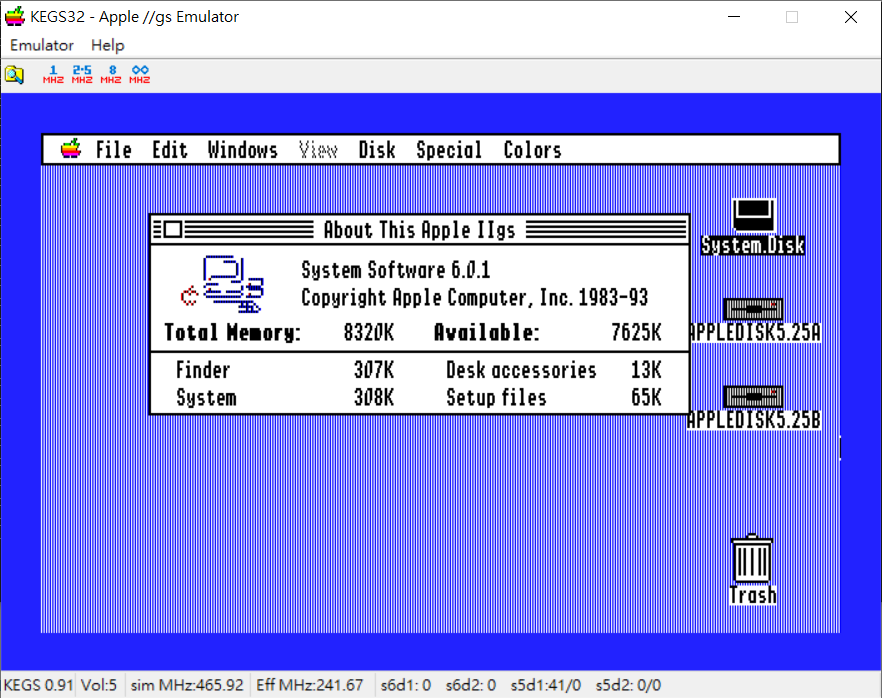Screen dimensions: 882x698
Task: Click the About This Apple IIgs title
Action: (x=420, y=229)
